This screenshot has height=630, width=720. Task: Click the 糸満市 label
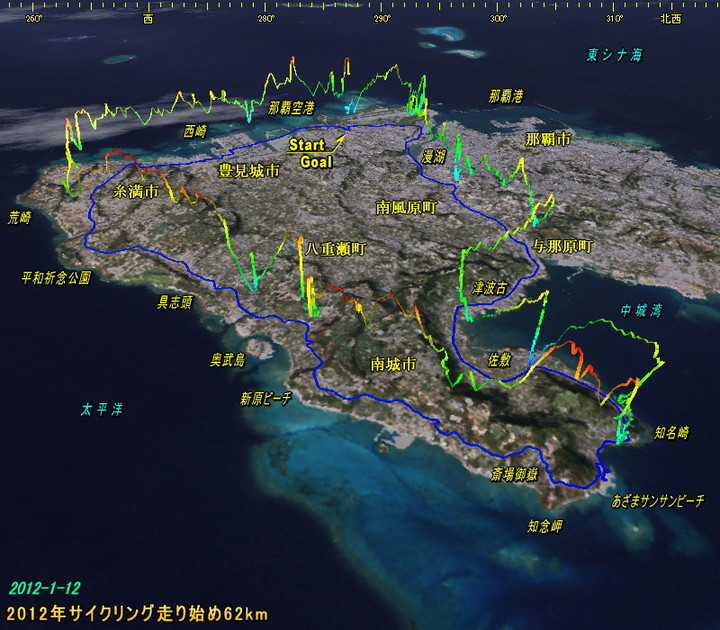click(x=136, y=191)
